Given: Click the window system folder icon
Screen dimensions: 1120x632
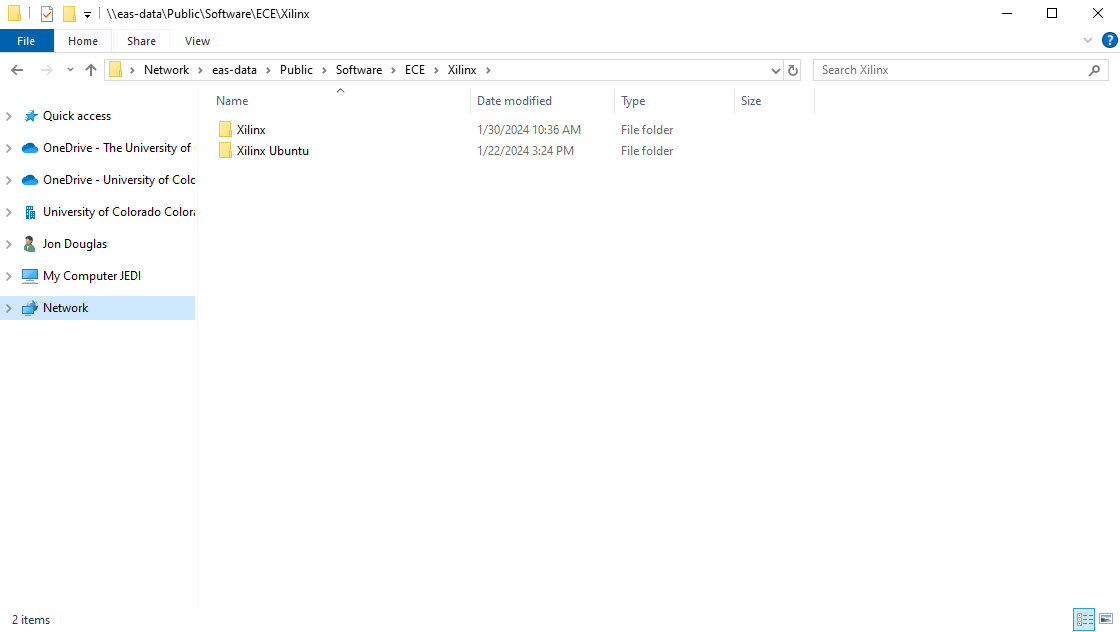Looking at the screenshot, I should pos(14,14).
